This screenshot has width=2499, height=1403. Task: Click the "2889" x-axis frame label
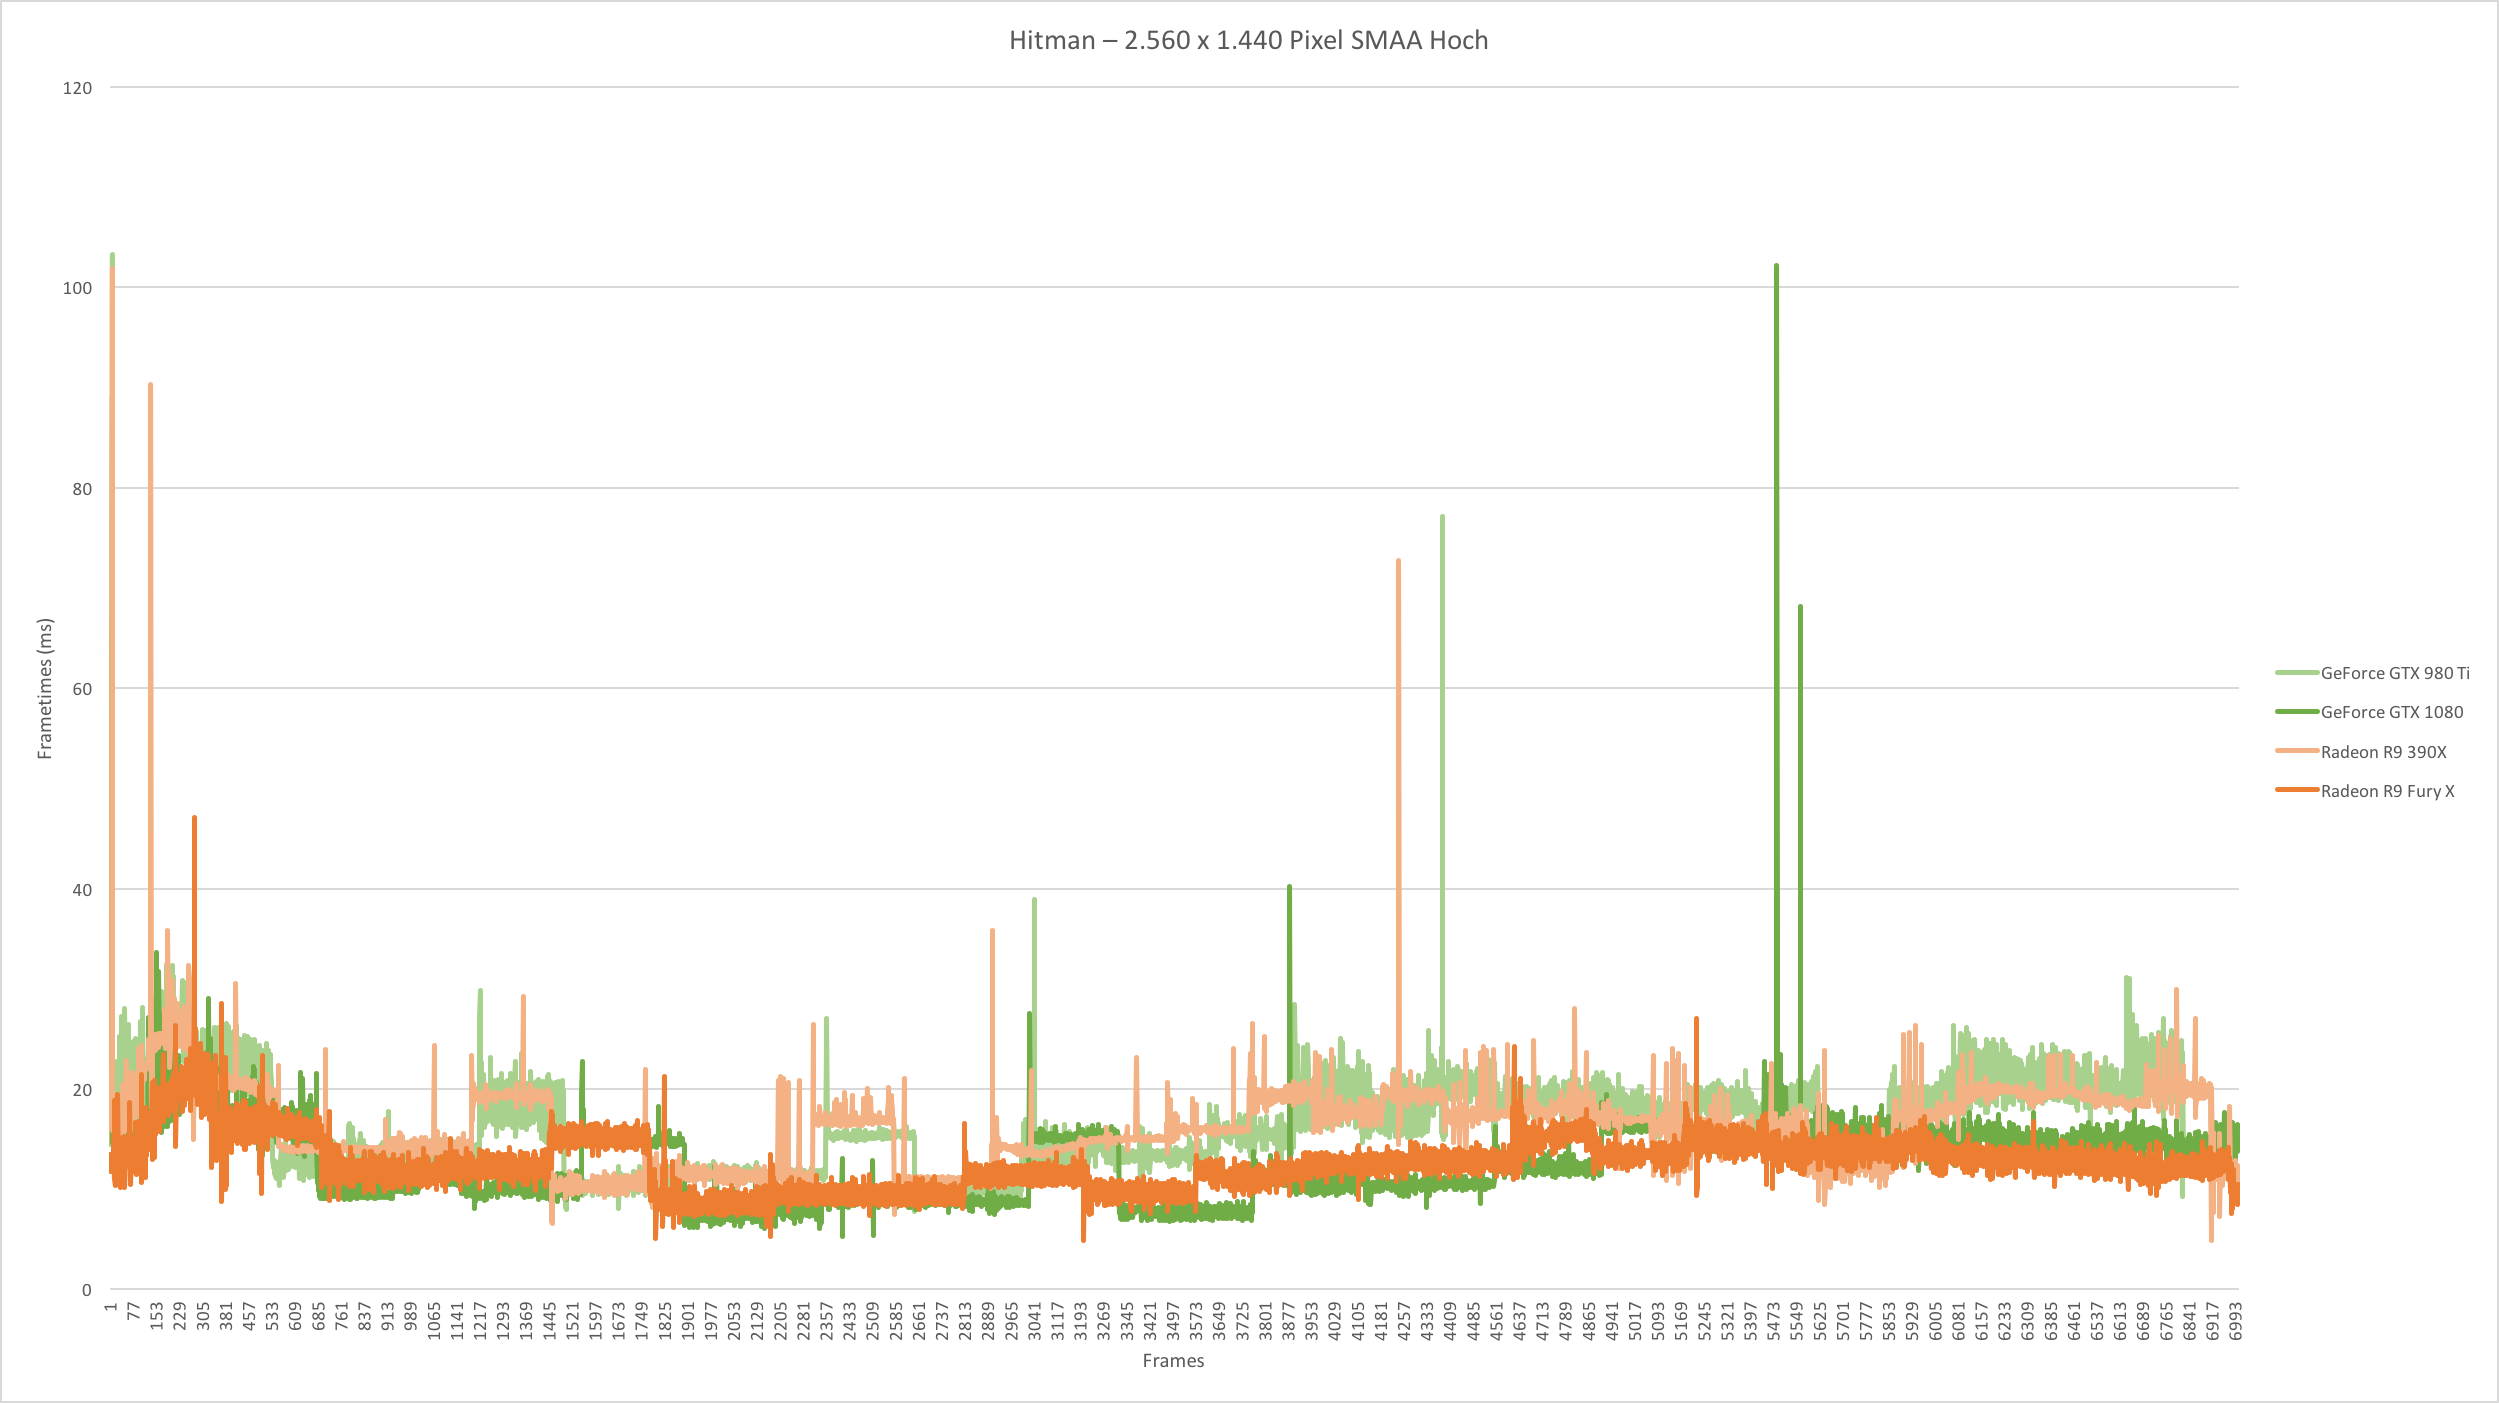point(989,1320)
